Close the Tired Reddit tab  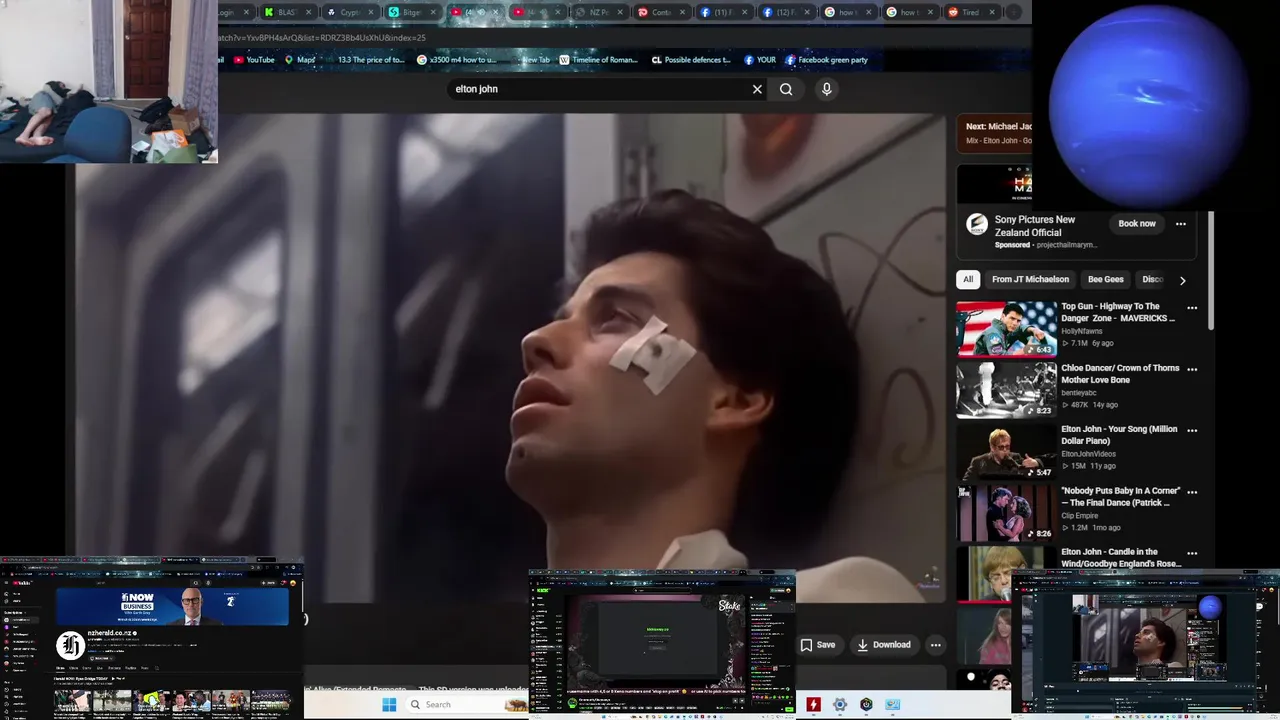click(x=993, y=12)
